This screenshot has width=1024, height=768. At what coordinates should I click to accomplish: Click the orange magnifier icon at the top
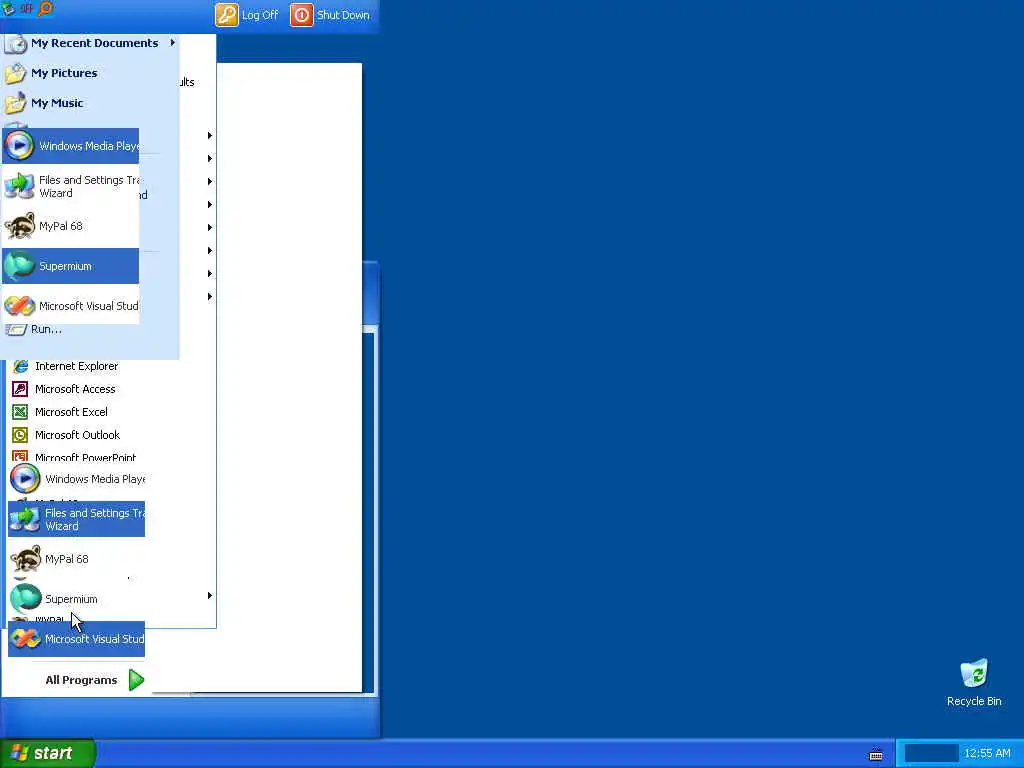[x=46, y=8]
